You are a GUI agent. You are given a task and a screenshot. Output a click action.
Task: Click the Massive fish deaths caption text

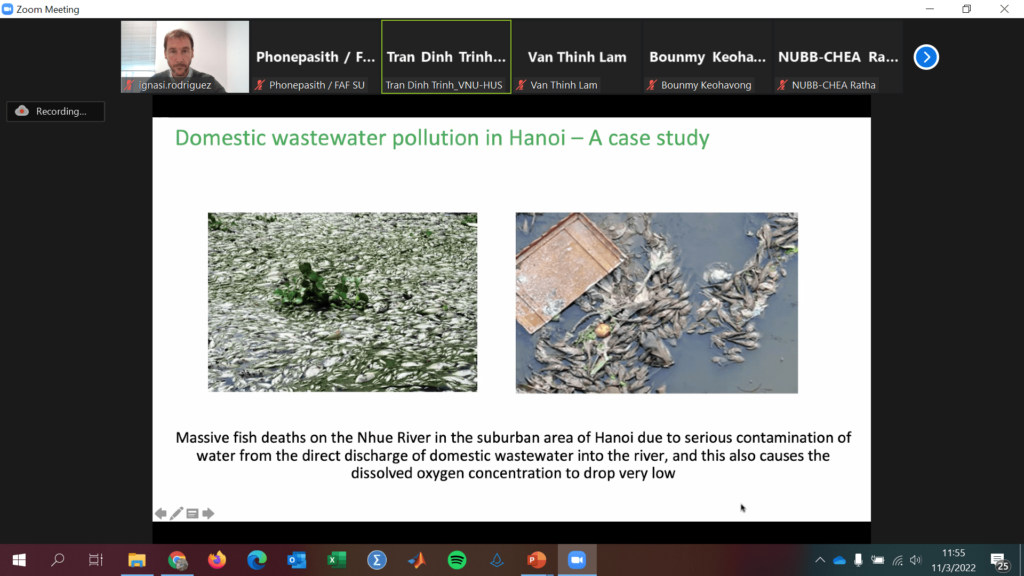[513, 455]
